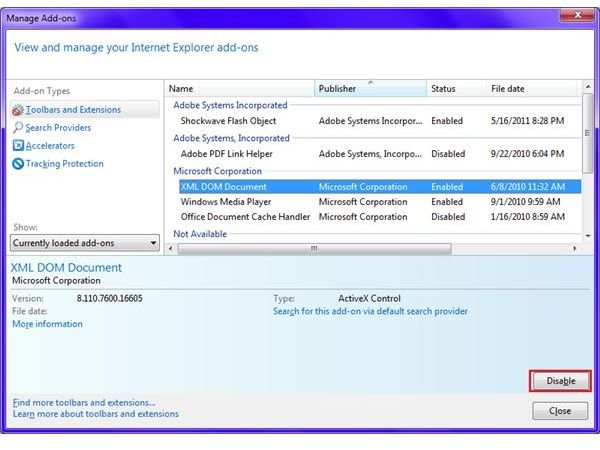Screen dimensions: 600x450
Task: Sort list by Publisher column header
Action: [370, 89]
